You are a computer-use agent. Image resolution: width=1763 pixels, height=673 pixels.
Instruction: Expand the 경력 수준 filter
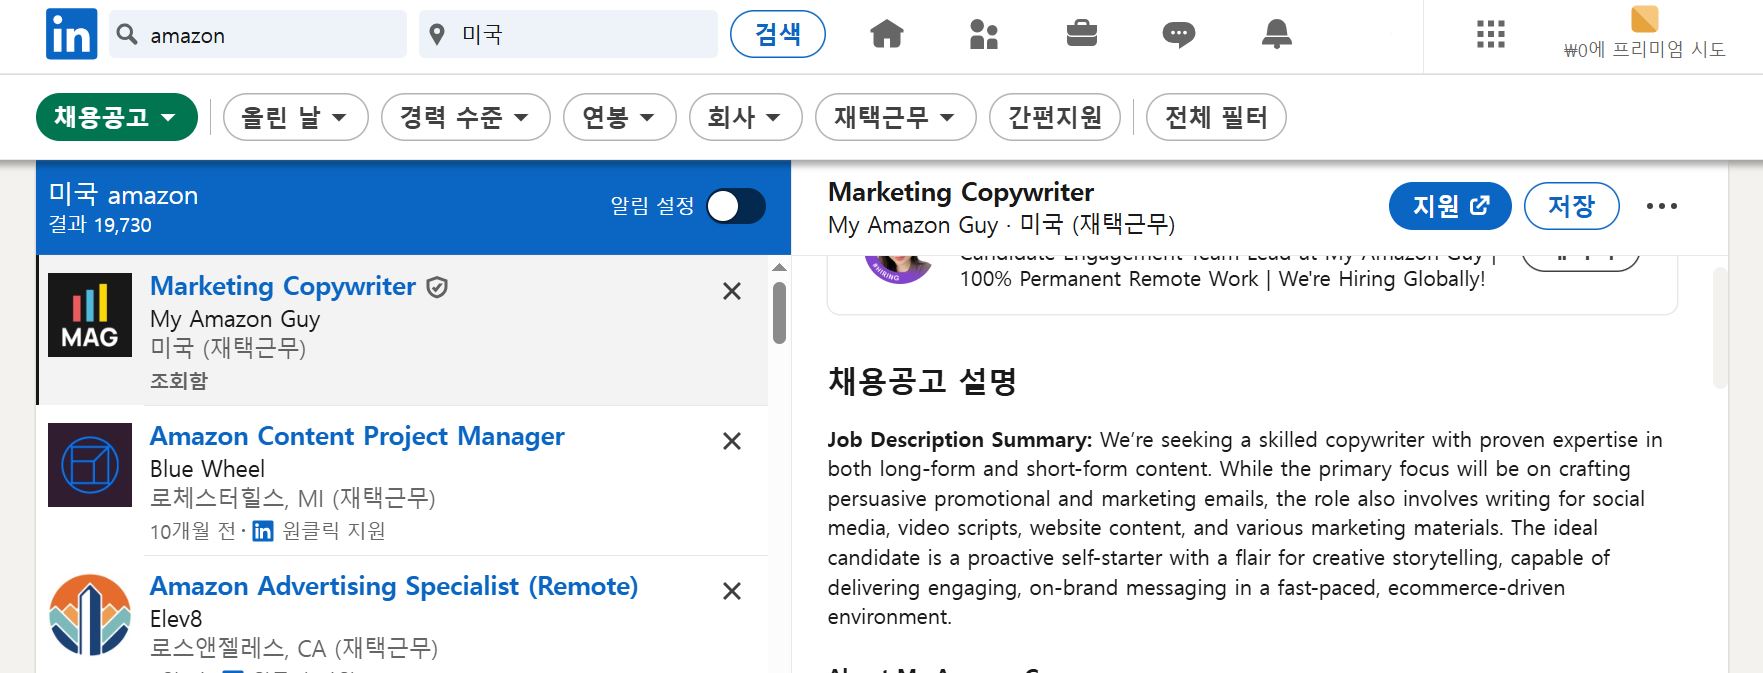click(466, 117)
